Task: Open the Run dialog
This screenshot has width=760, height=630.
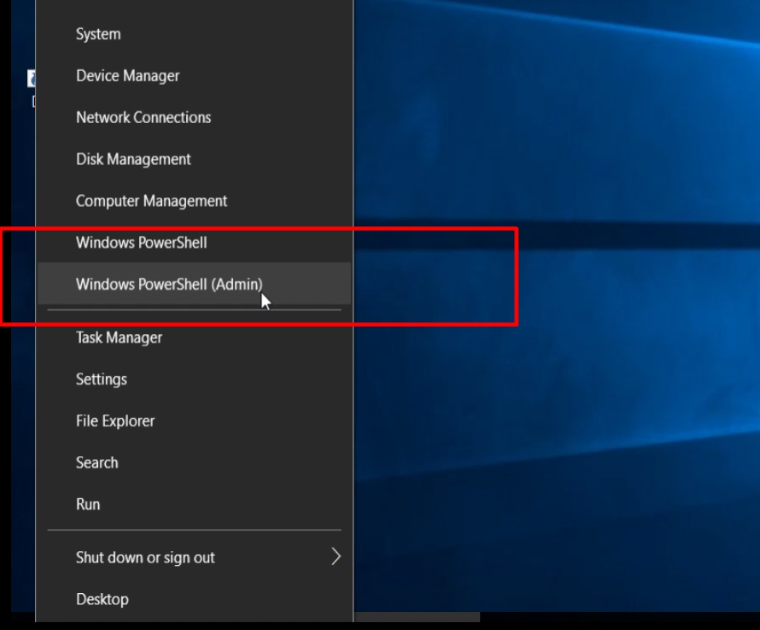Action: pos(194,504)
